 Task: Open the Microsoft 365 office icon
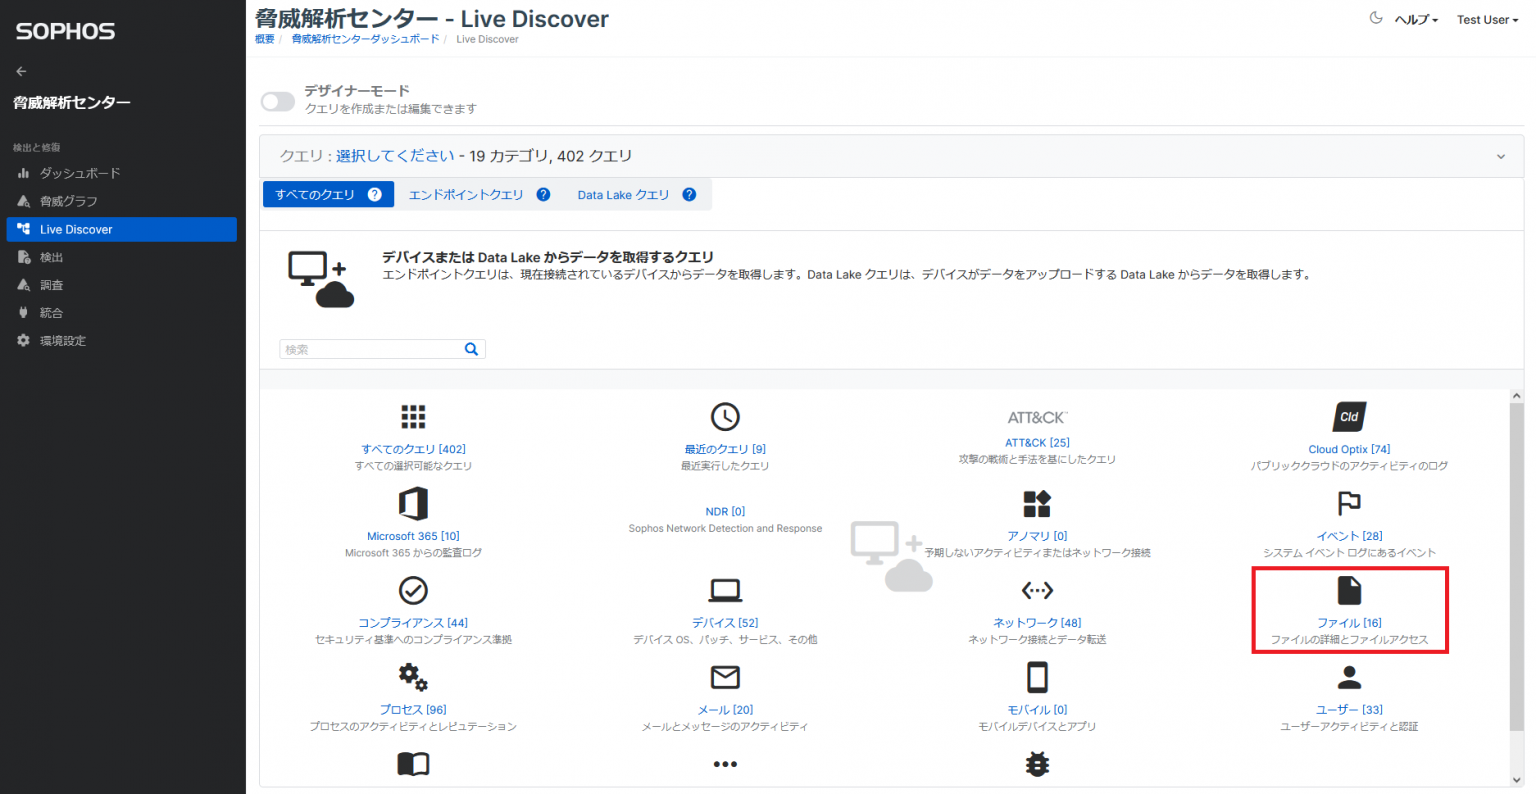pyautogui.click(x=413, y=504)
